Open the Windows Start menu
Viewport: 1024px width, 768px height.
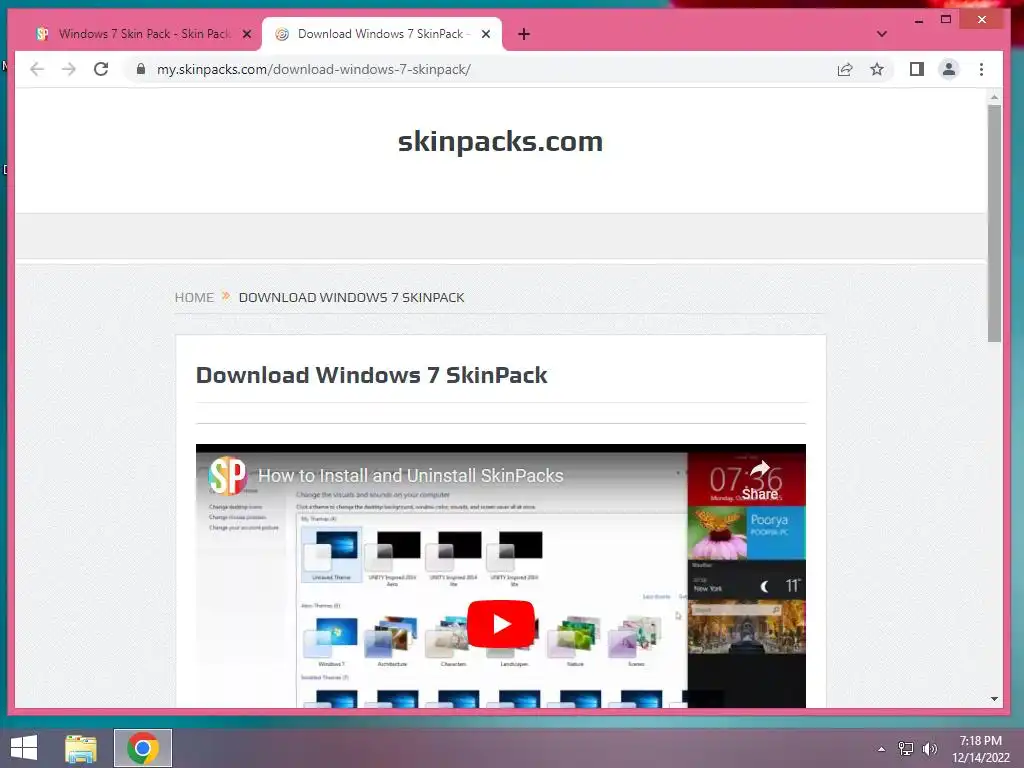[x=24, y=748]
